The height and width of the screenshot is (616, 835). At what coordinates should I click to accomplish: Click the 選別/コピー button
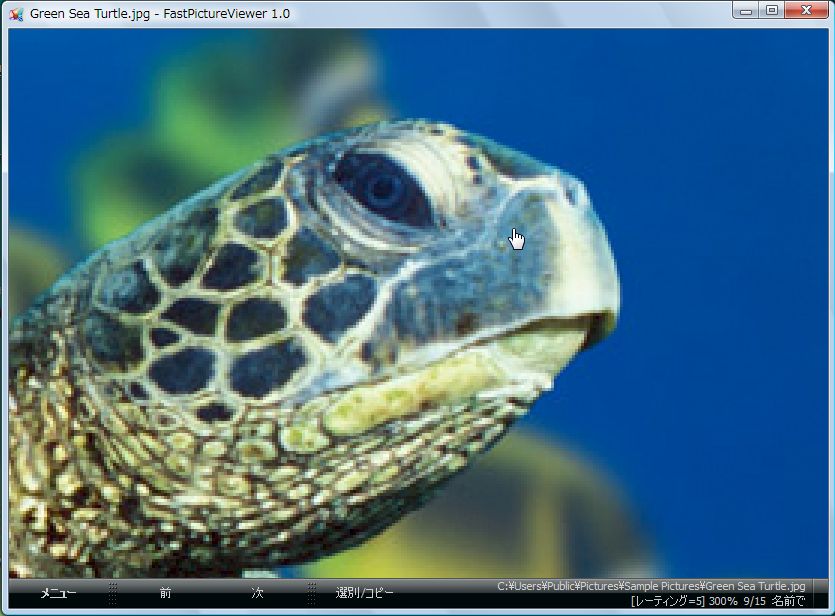(x=365, y=593)
